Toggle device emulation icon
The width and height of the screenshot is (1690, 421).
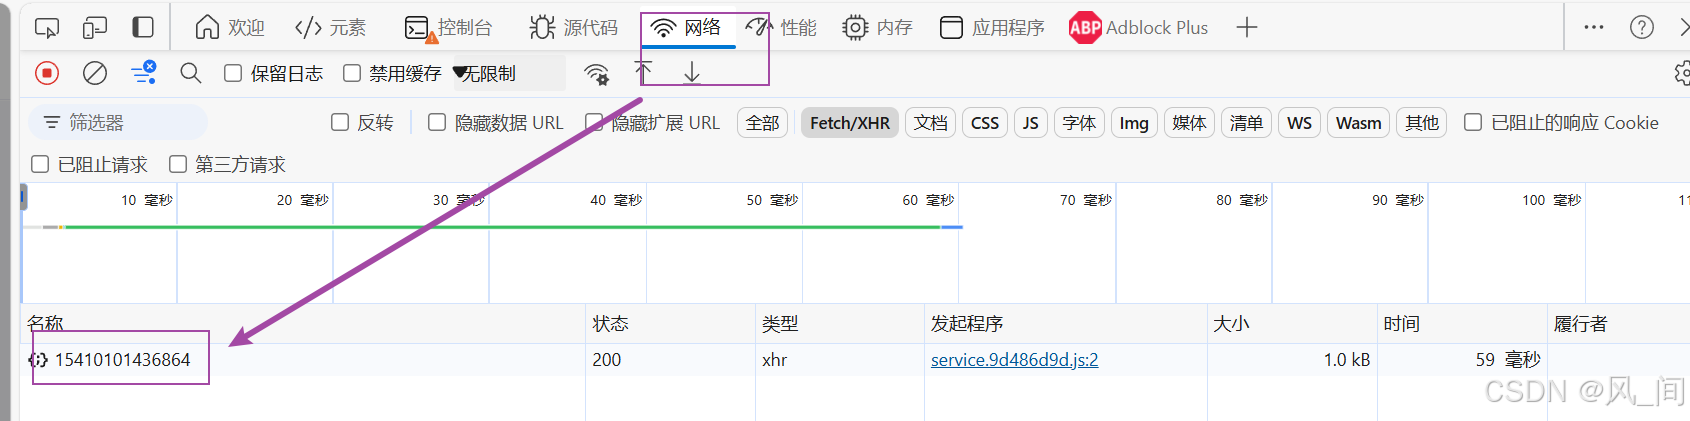pos(95,27)
